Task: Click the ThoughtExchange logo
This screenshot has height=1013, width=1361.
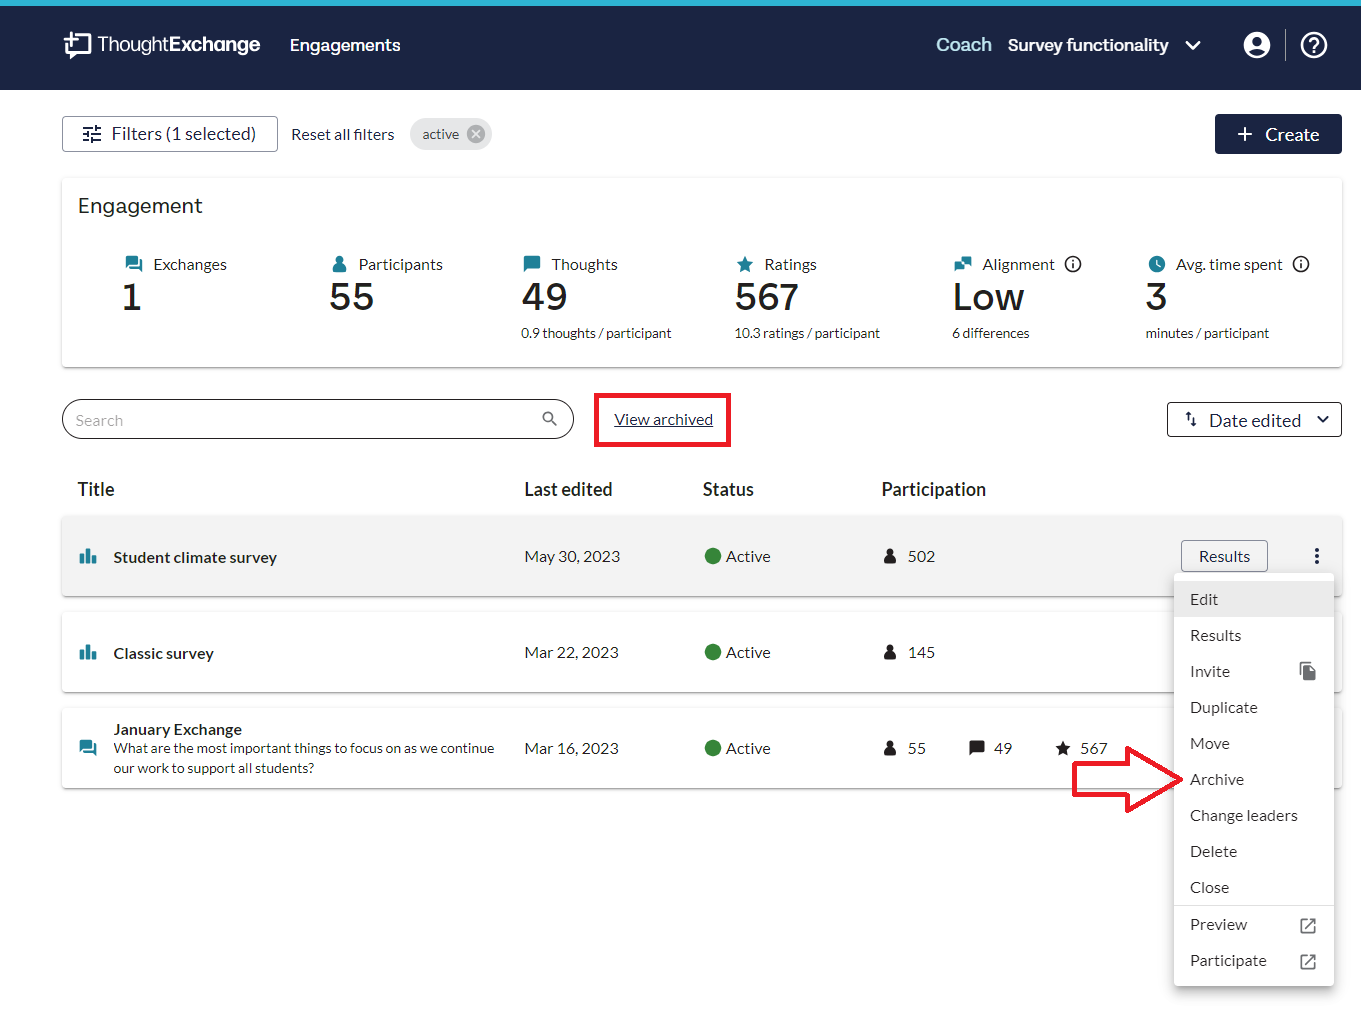Action: (x=162, y=44)
